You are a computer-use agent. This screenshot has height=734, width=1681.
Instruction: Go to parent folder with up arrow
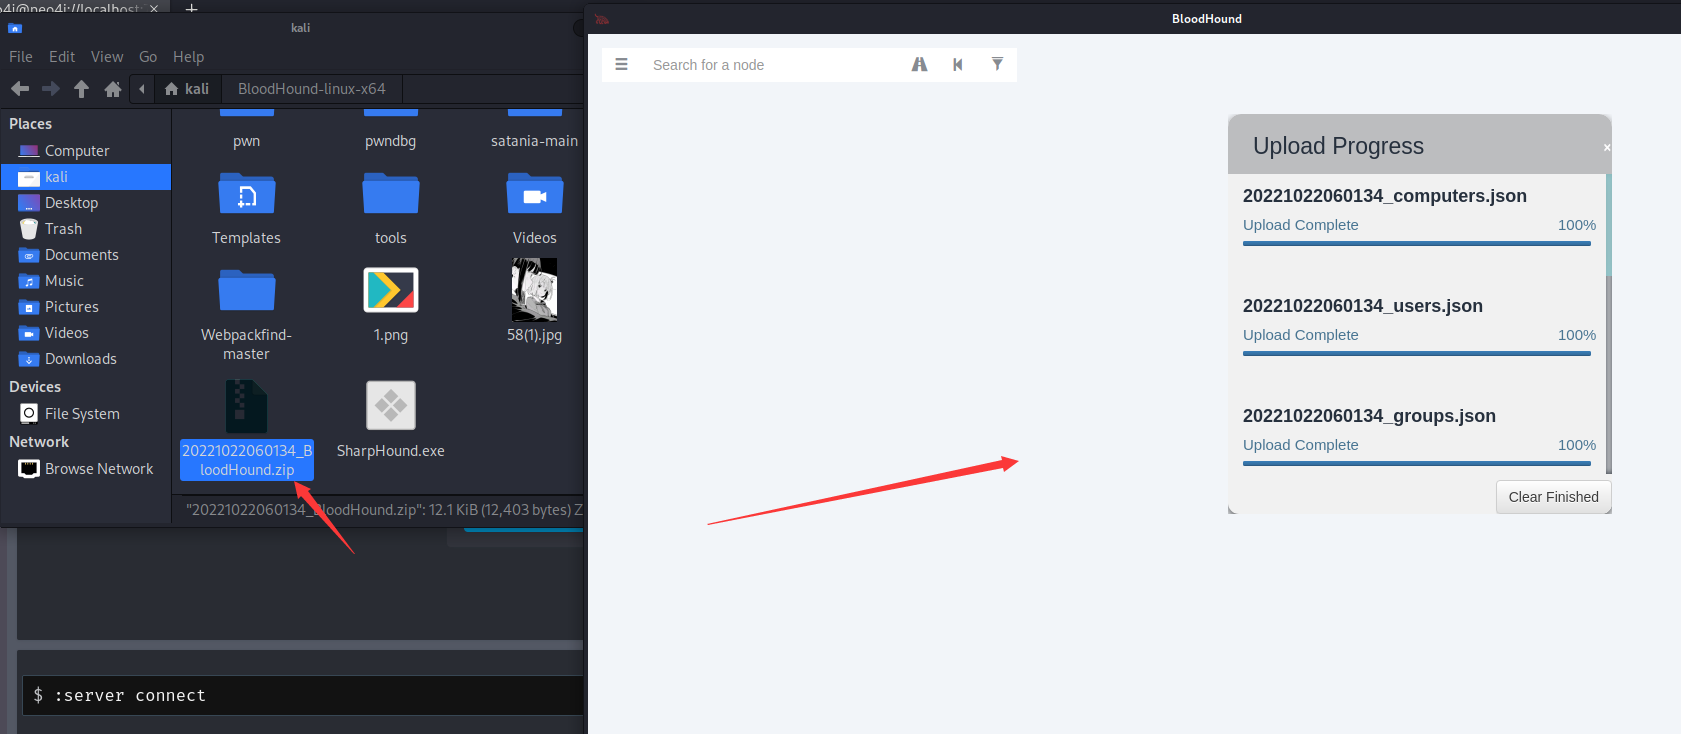(x=82, y=89)
